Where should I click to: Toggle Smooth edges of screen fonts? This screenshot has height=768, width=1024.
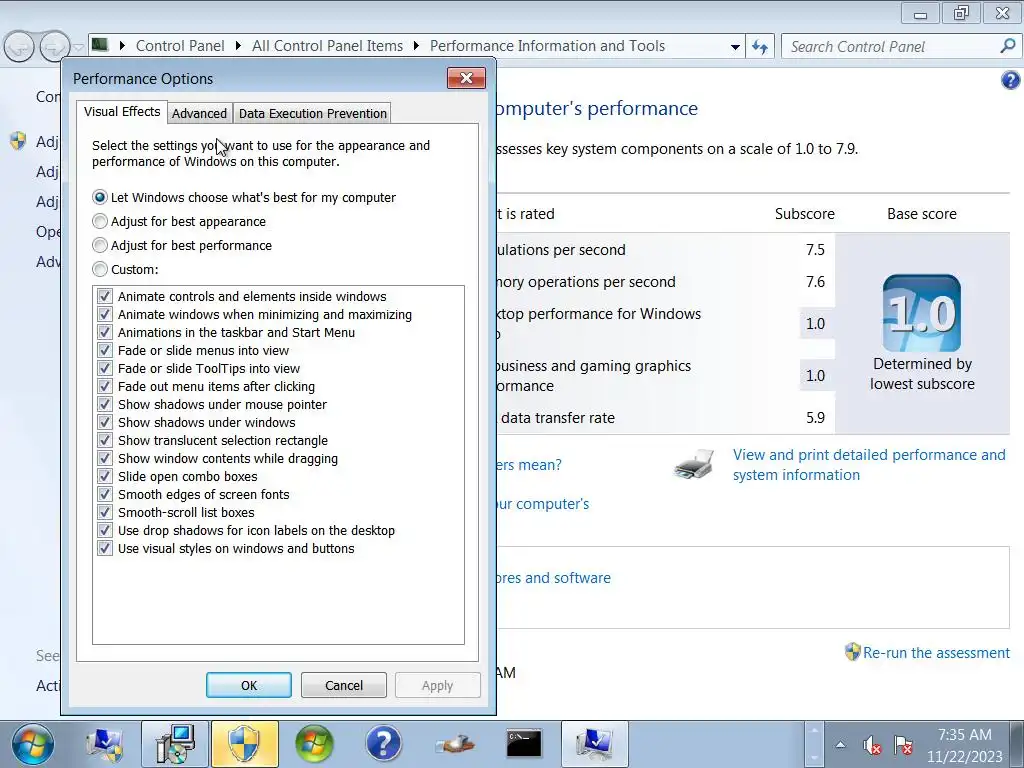coord(104,494)
